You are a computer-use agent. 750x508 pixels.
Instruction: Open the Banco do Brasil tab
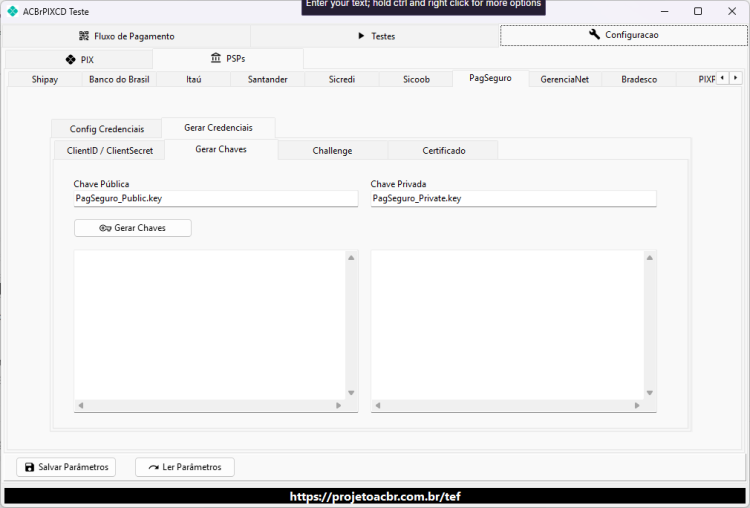[119, 79]
